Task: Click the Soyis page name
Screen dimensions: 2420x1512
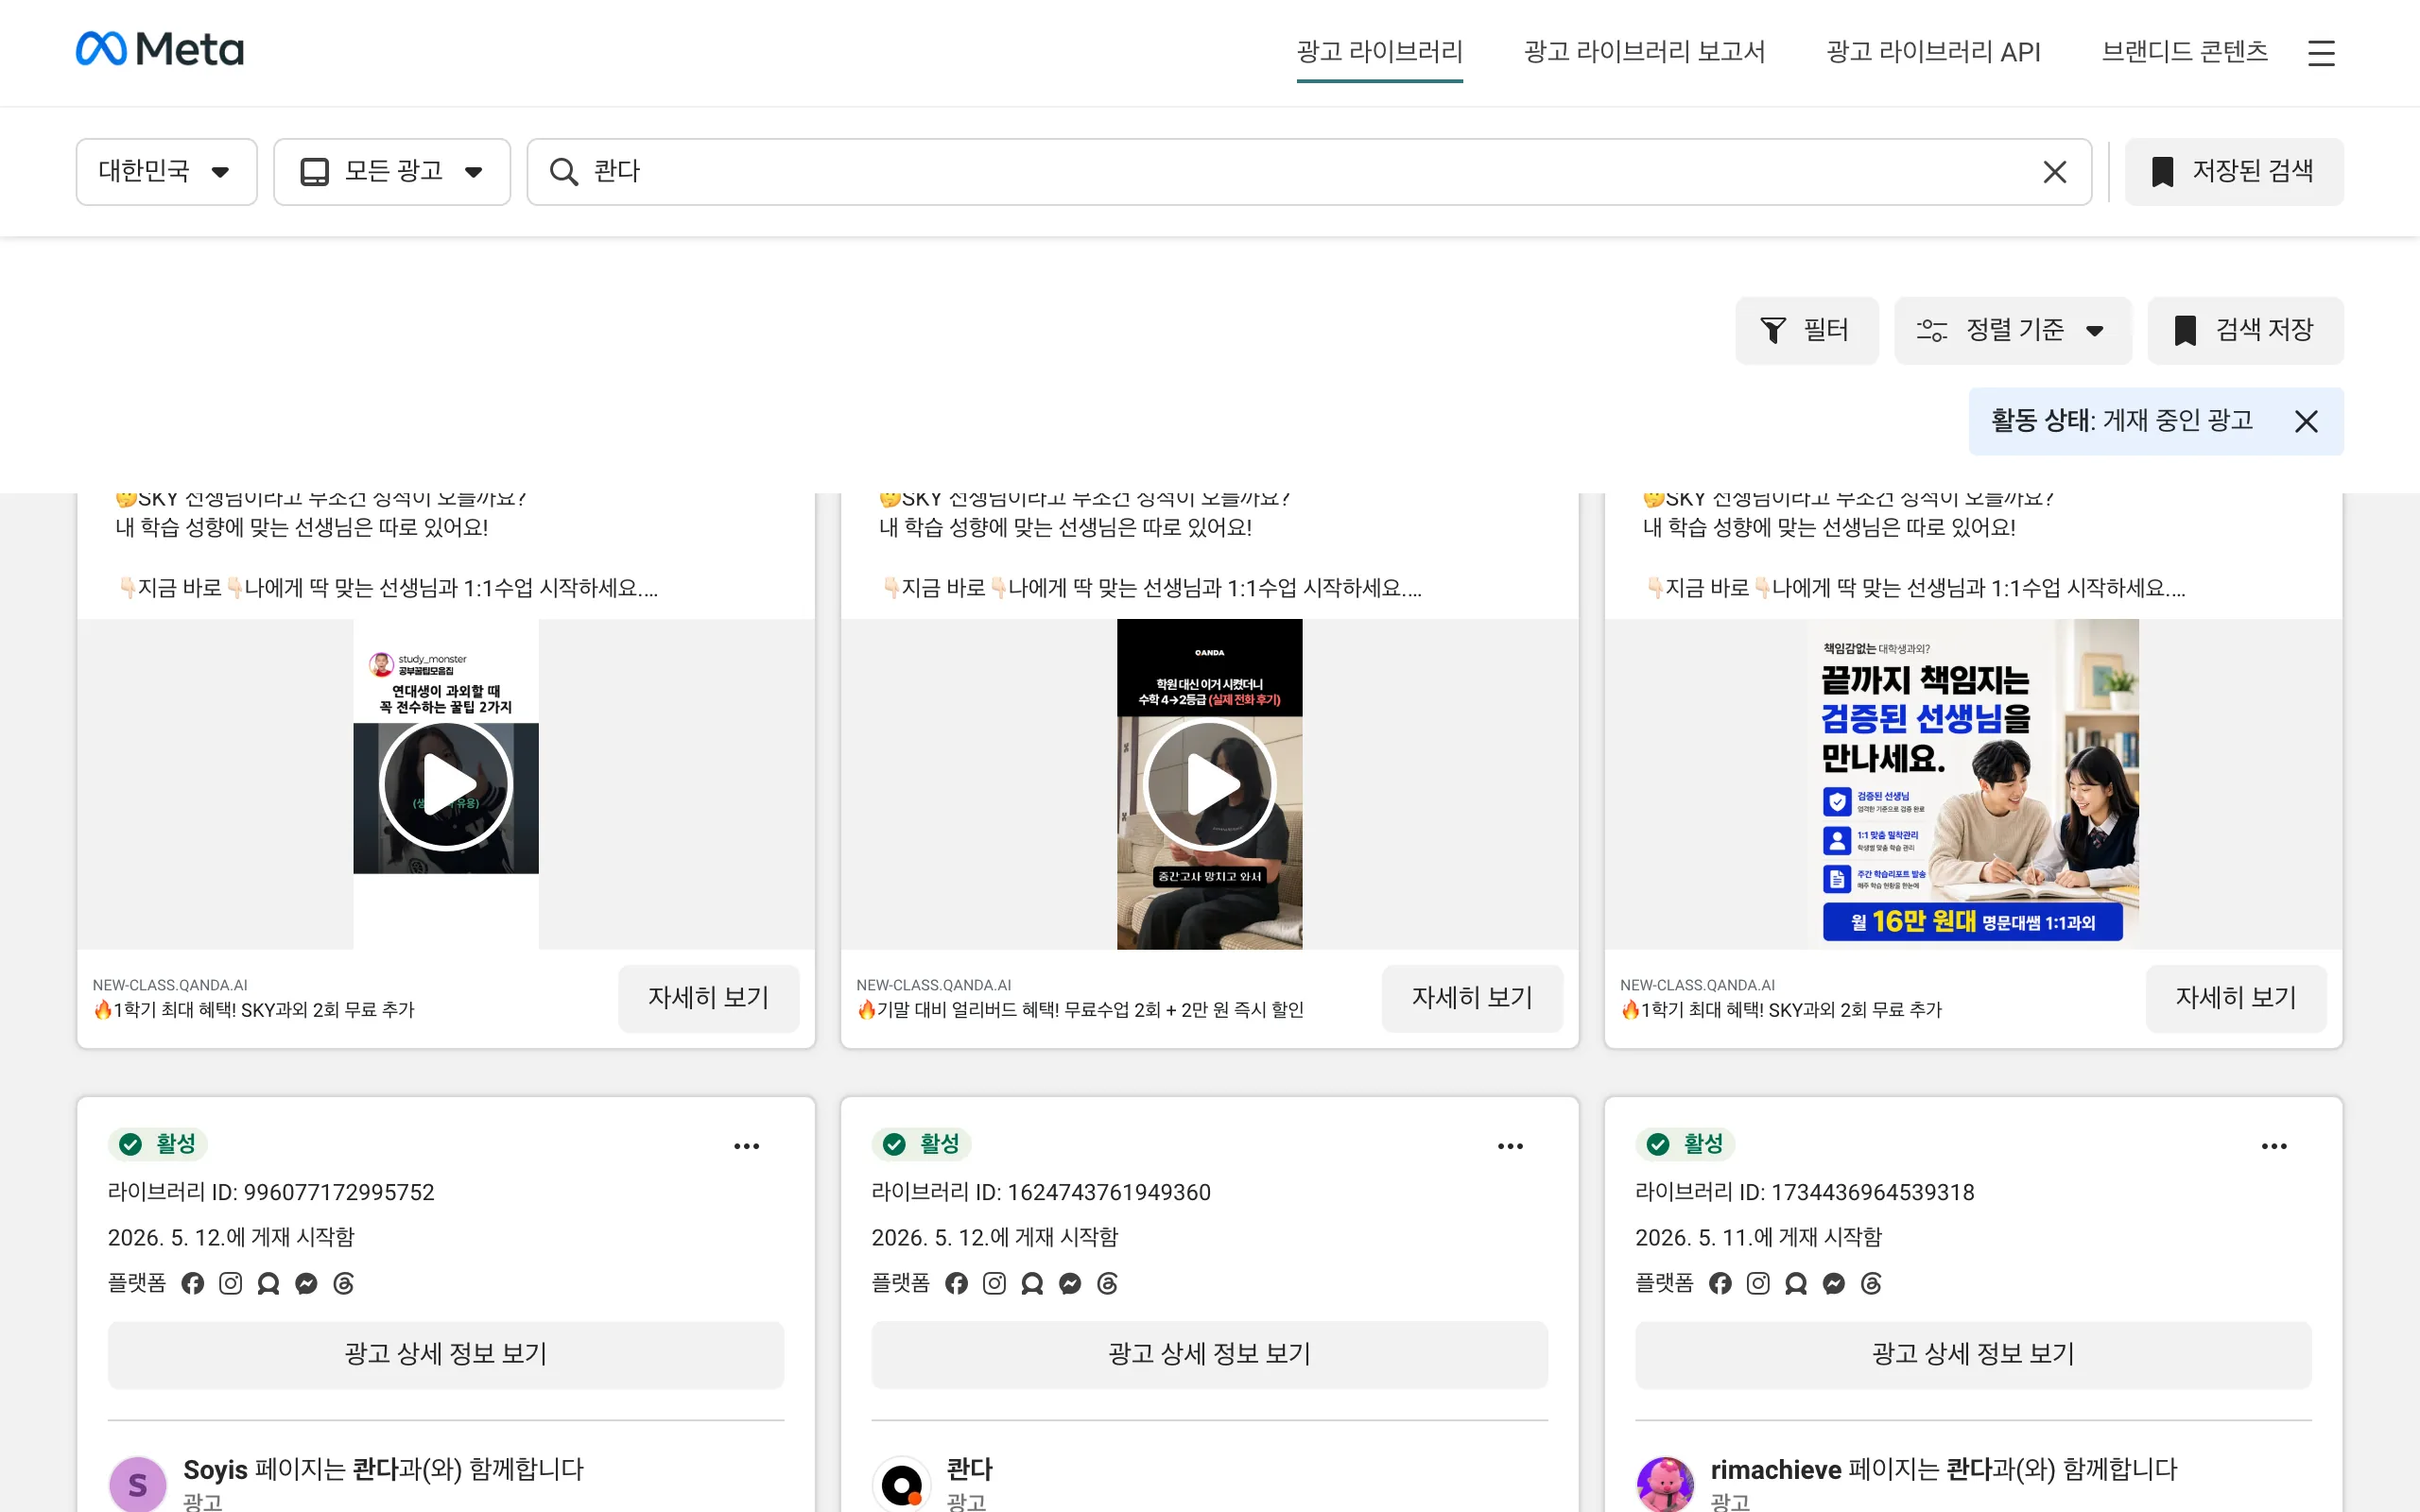Action: (215, 1469)
